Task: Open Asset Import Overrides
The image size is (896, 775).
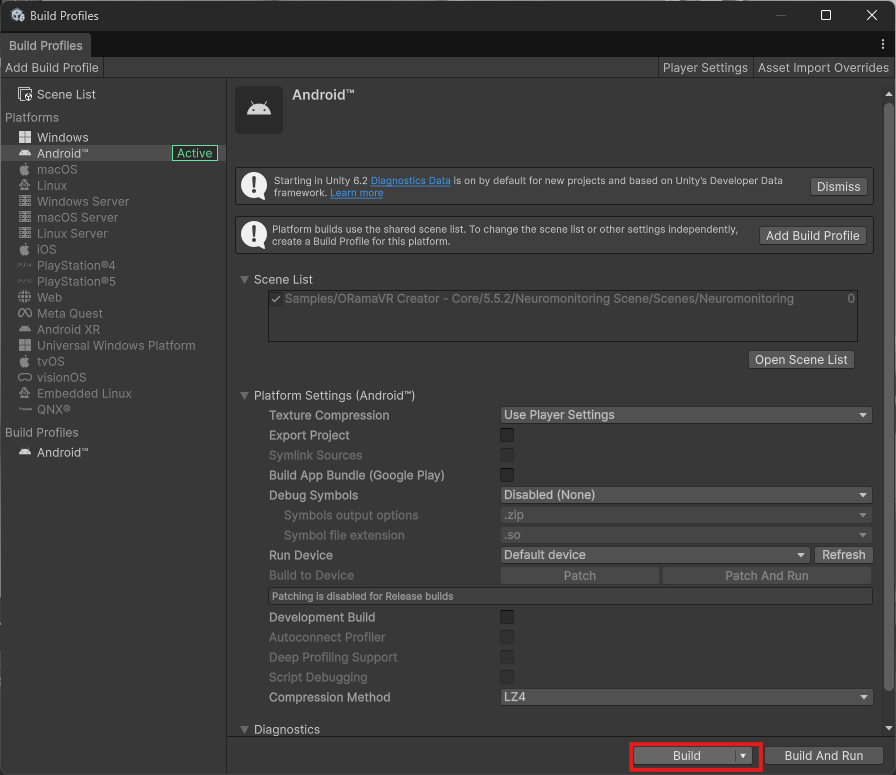Action: 823,67
